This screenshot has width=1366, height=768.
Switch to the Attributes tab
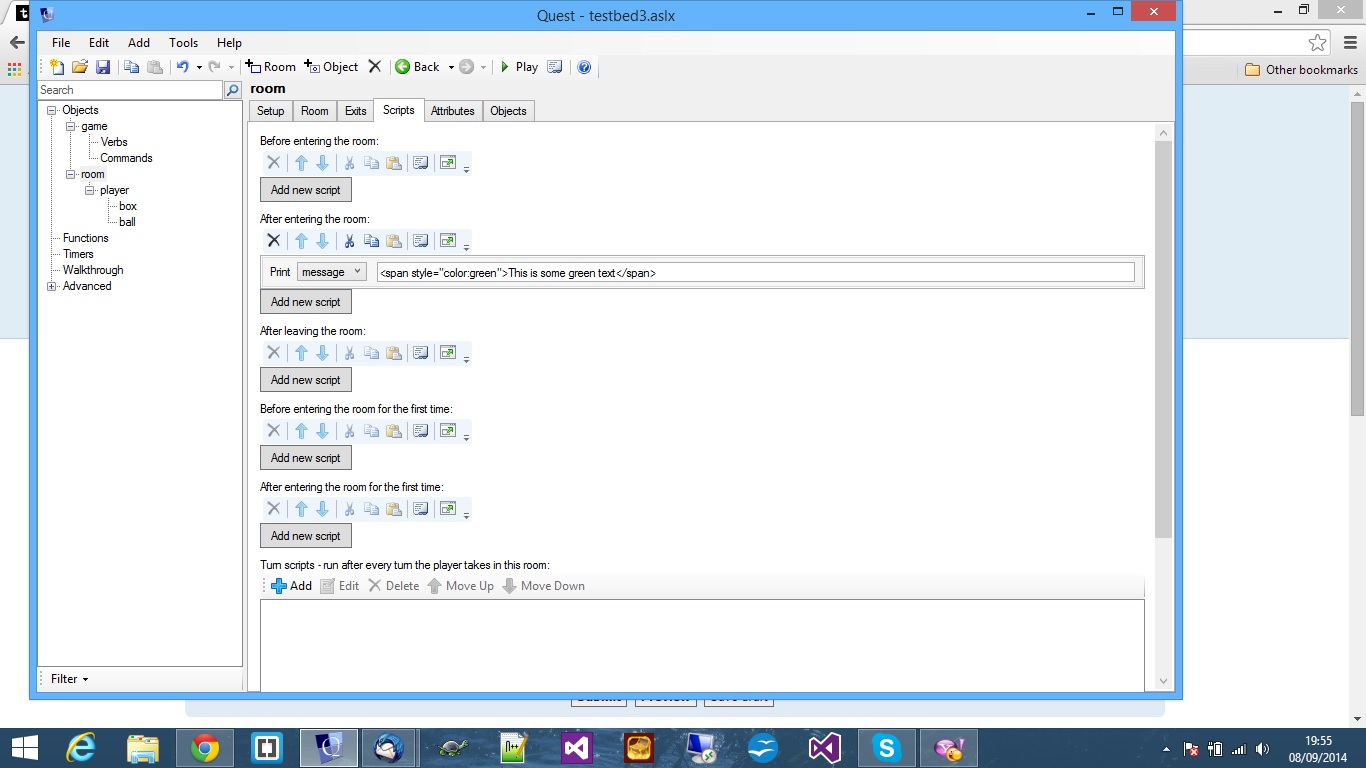[x=452, y=111]
